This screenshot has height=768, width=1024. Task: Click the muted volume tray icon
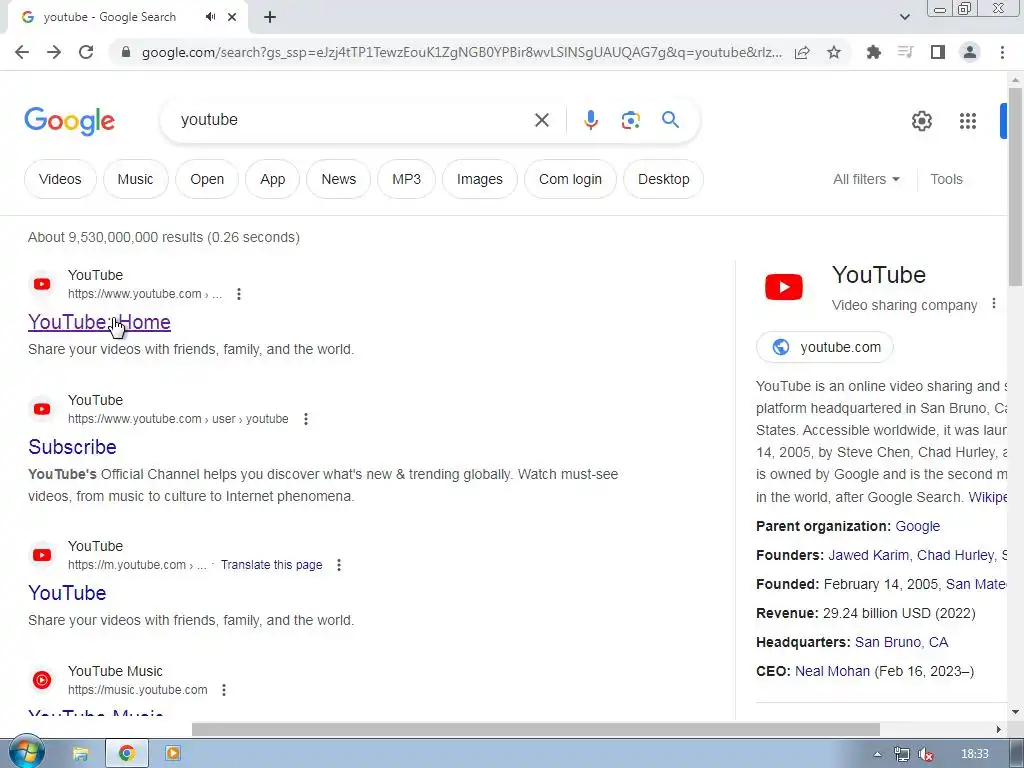click(x=925, y=754)
